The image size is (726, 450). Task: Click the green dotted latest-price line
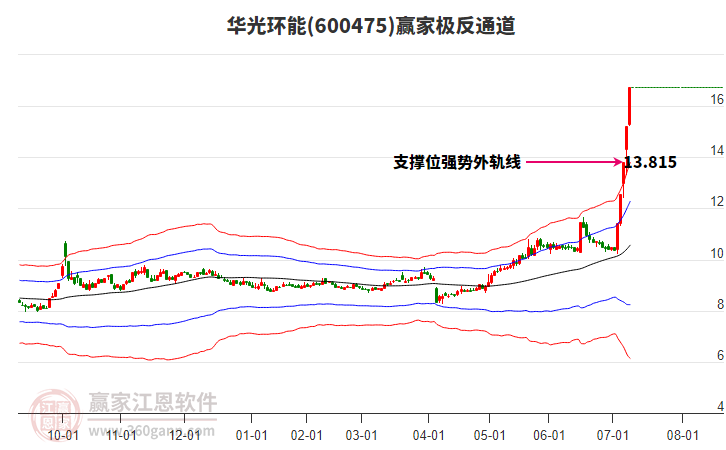pos(677,87)
